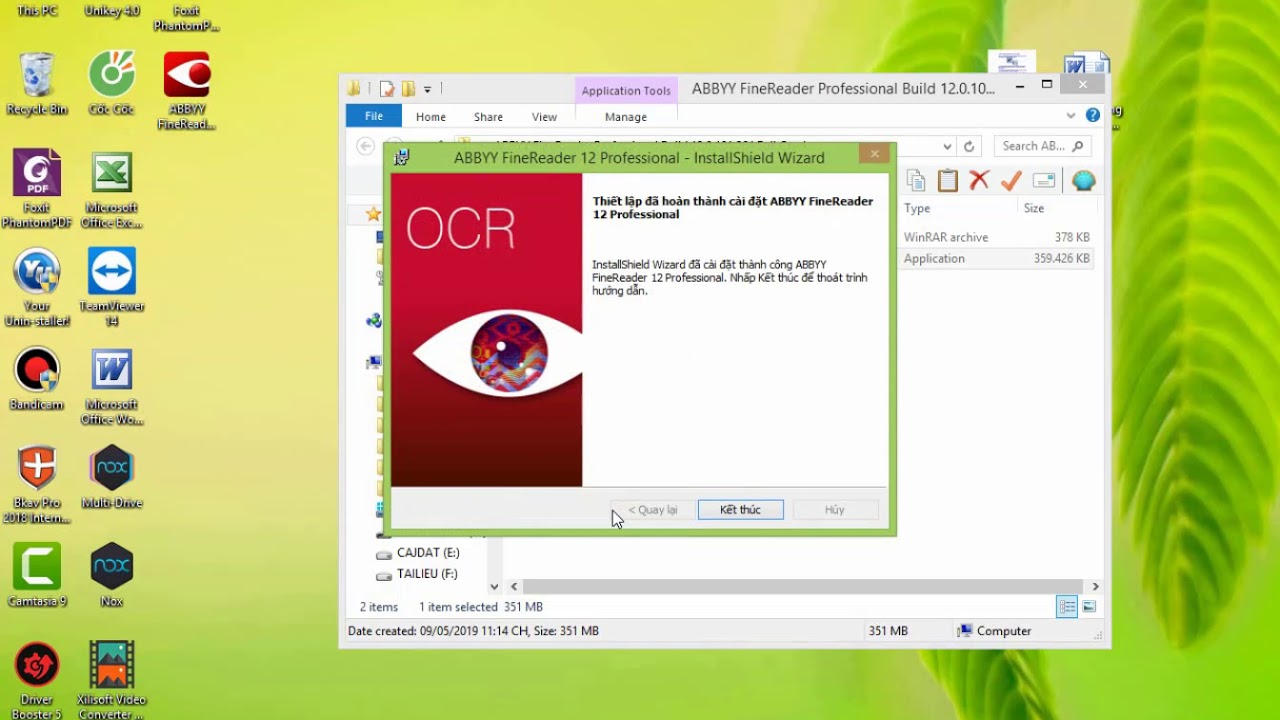Image resolution: width=1280 pixels, height=720 pixels.
Task: Click the blue shell globe icon
Action: (x=1084, y=180)
